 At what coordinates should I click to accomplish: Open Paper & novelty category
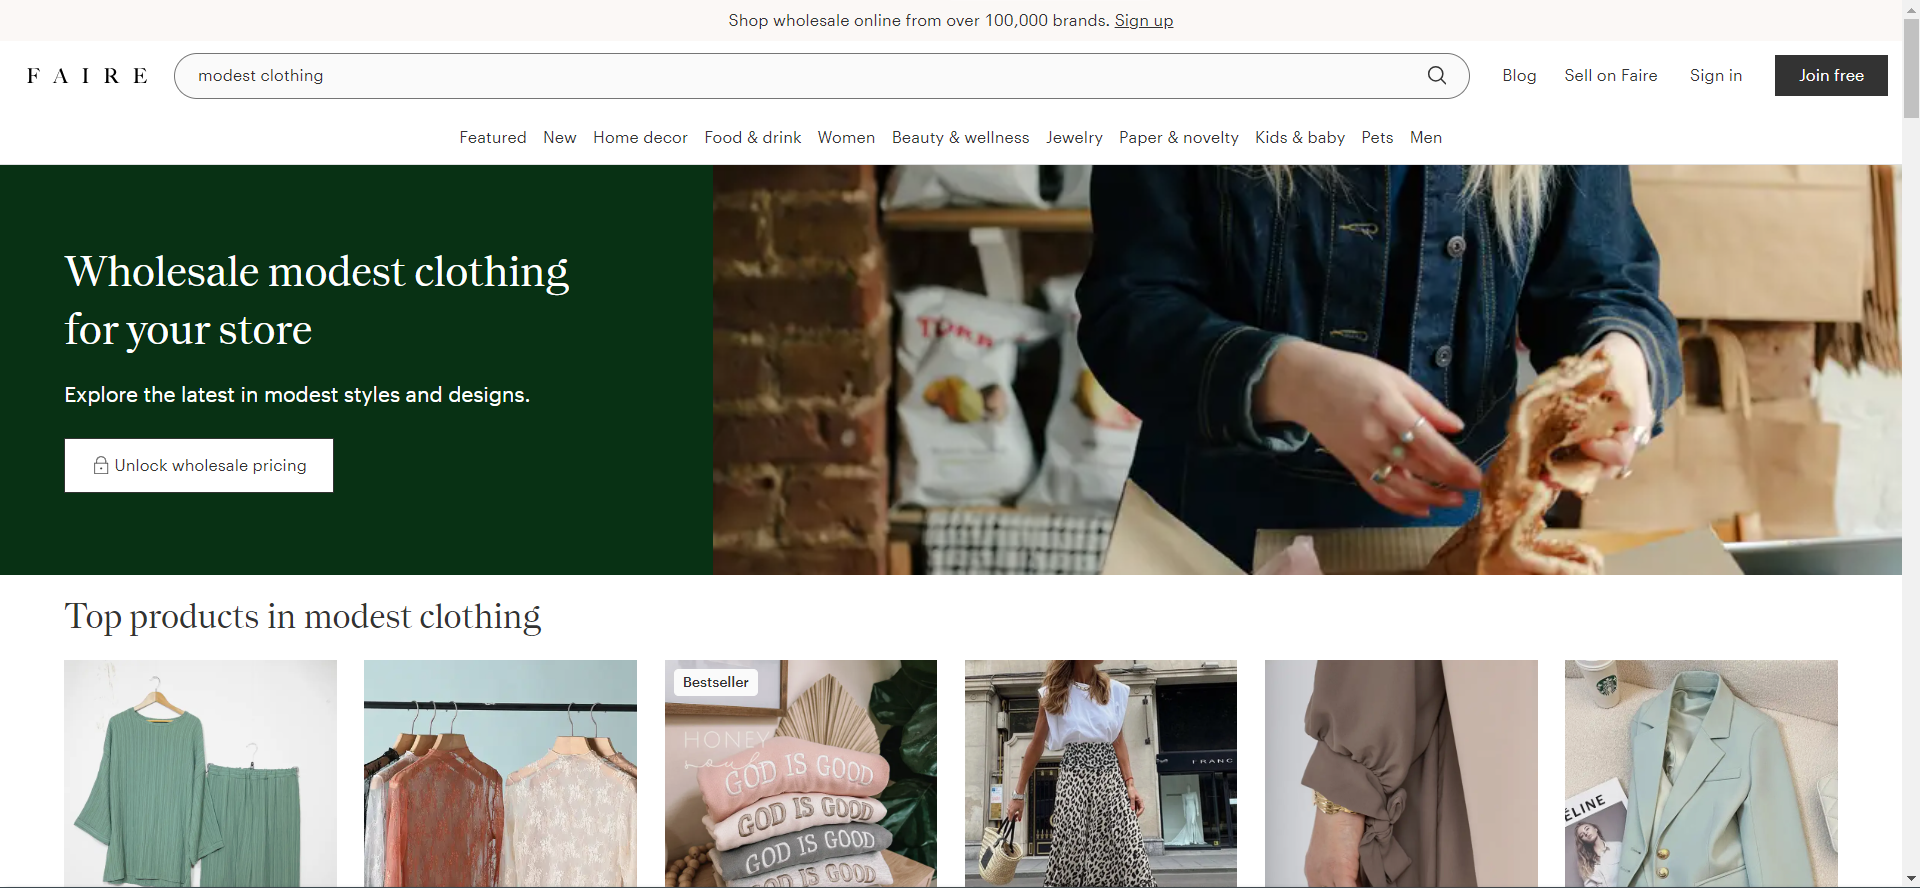1179,138
